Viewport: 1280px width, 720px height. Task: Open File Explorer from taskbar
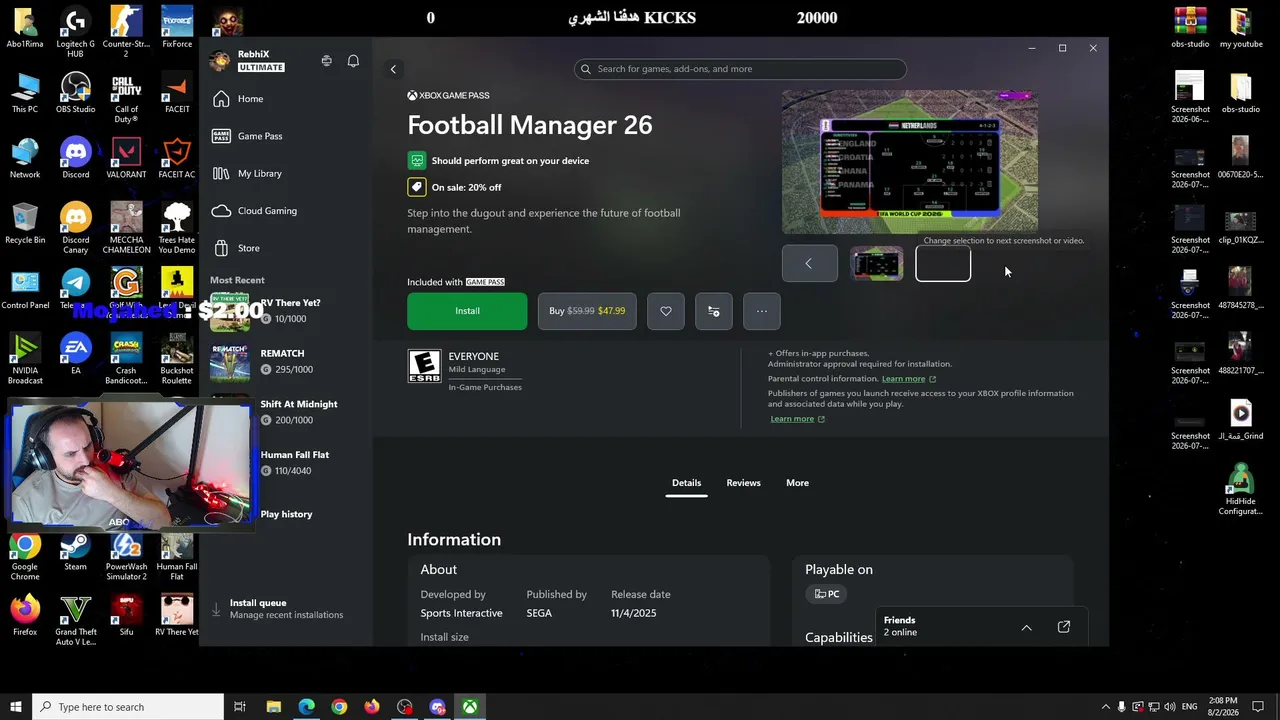pos(274,707)
